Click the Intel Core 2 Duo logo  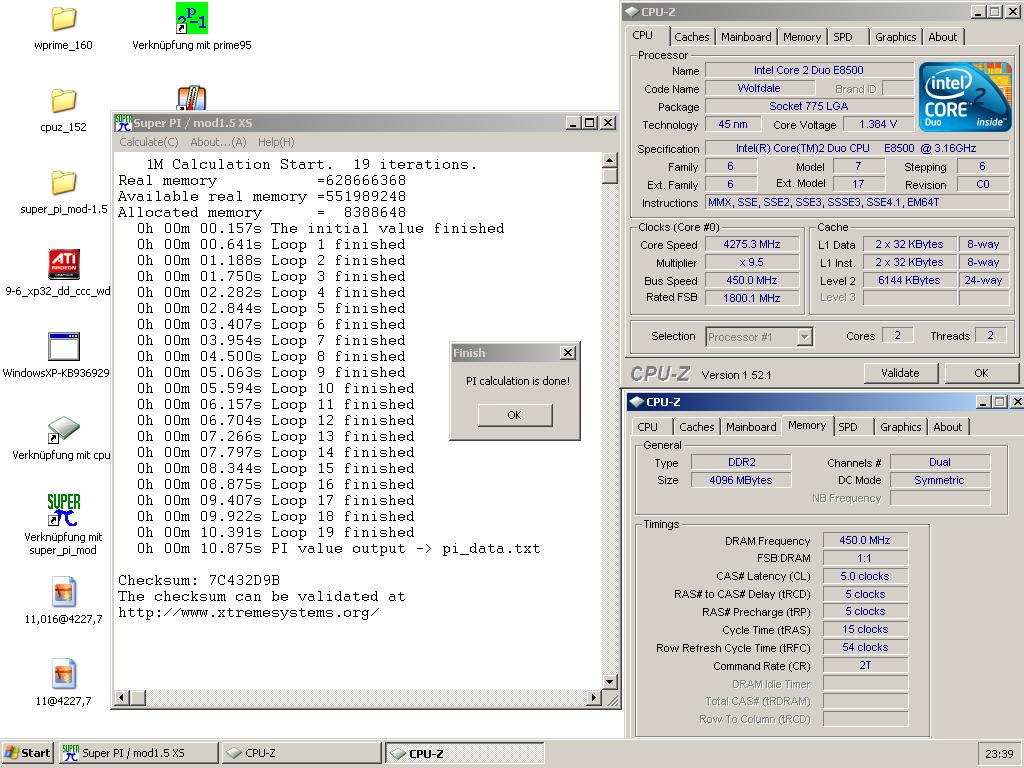[x=964, y=96]
